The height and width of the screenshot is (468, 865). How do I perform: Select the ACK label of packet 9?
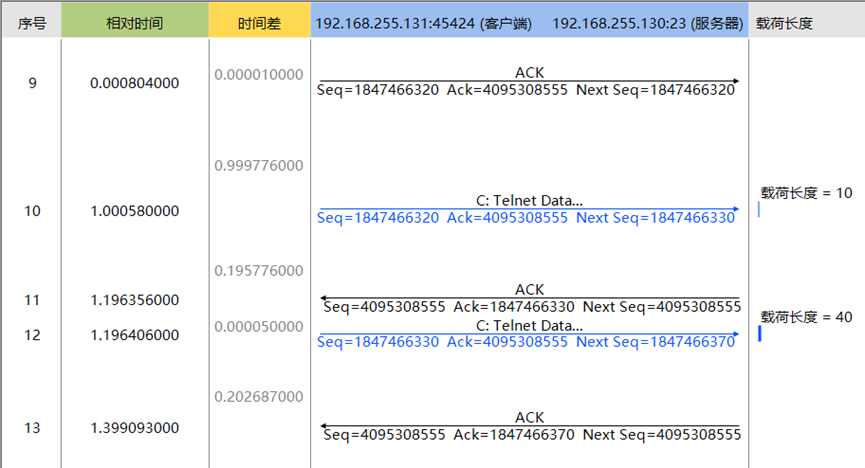[x=529, y=73]
